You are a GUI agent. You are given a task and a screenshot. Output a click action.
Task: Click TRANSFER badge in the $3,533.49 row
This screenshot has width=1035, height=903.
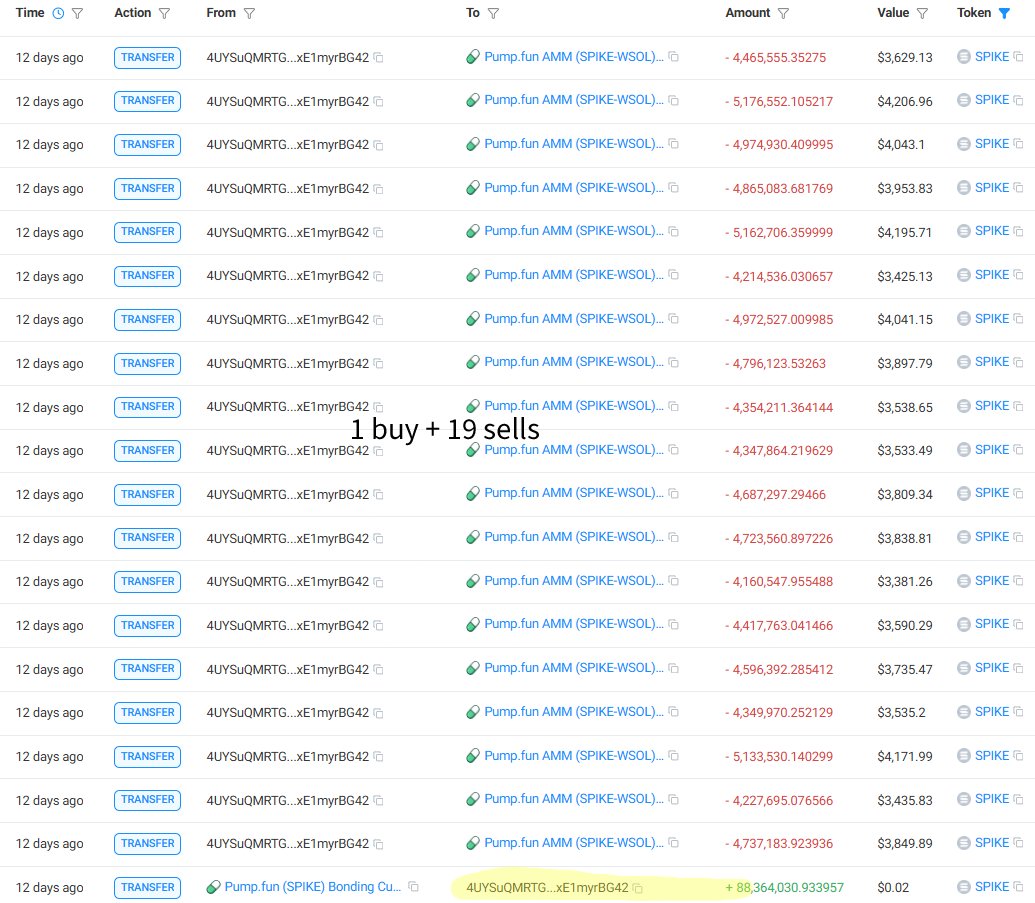(147, 450)
